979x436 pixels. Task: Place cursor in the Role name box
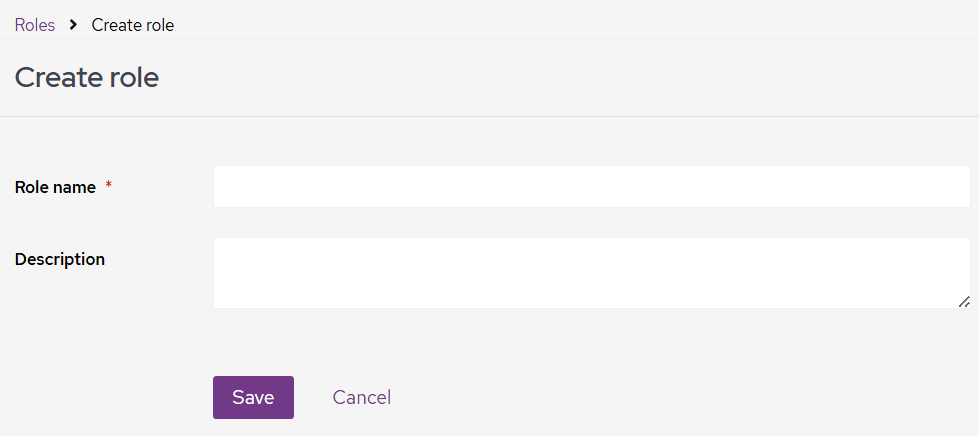(591, 187)
